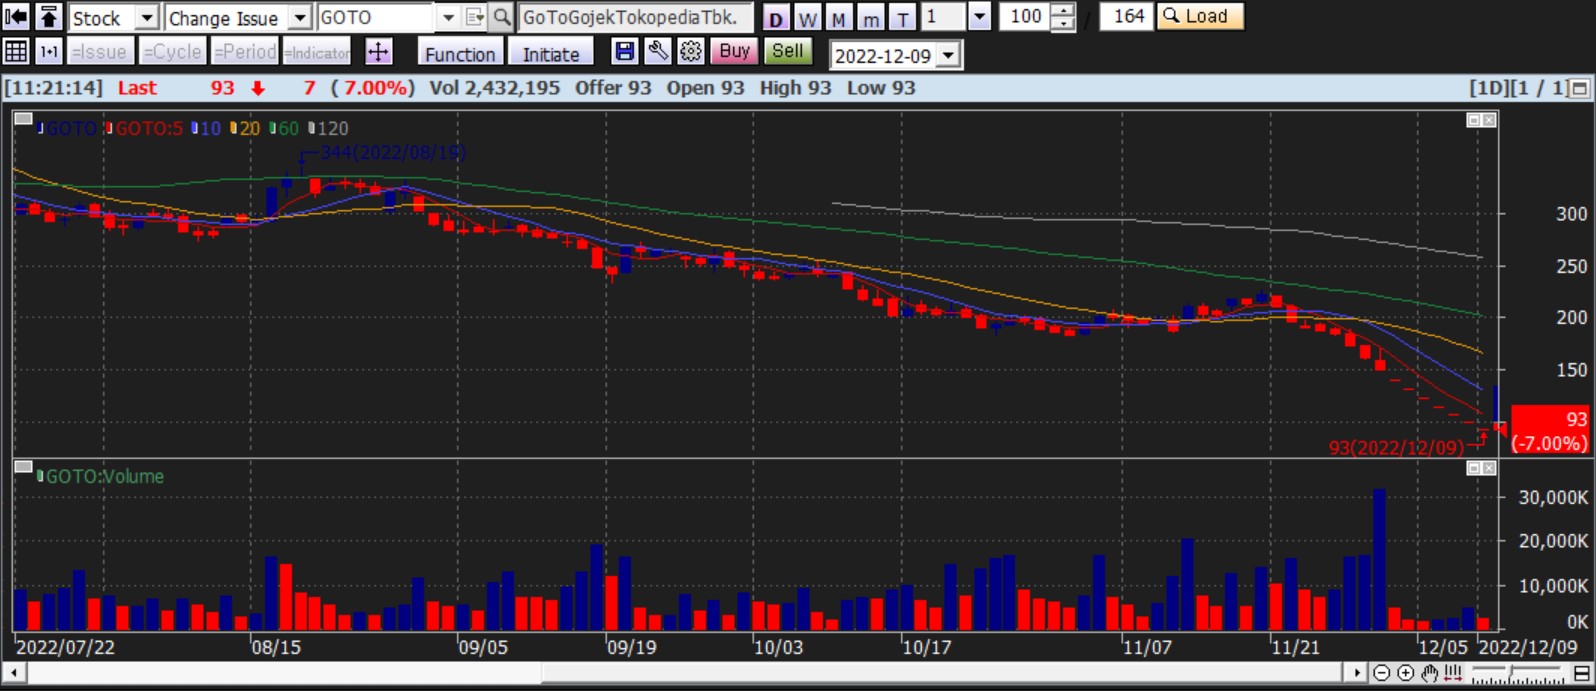The image size is (1596, 691).
Task: Minimize the price chart pane
Action: [x=1473, y=120]
